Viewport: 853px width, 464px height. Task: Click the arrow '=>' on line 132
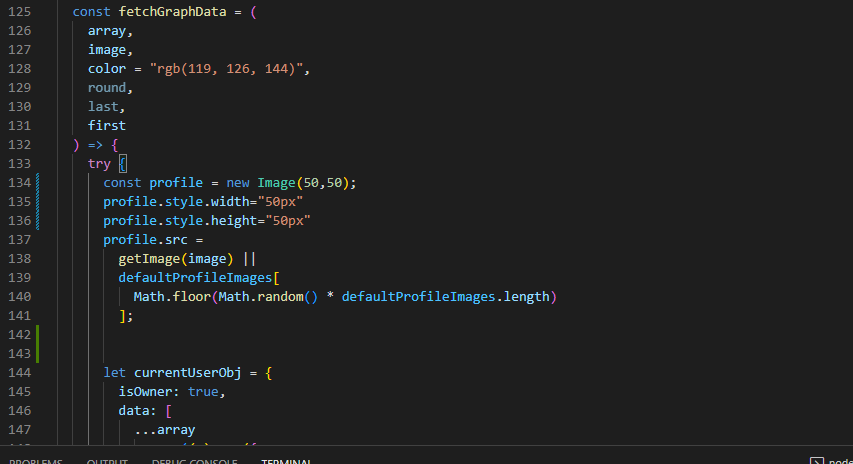[x=95, y=145]
